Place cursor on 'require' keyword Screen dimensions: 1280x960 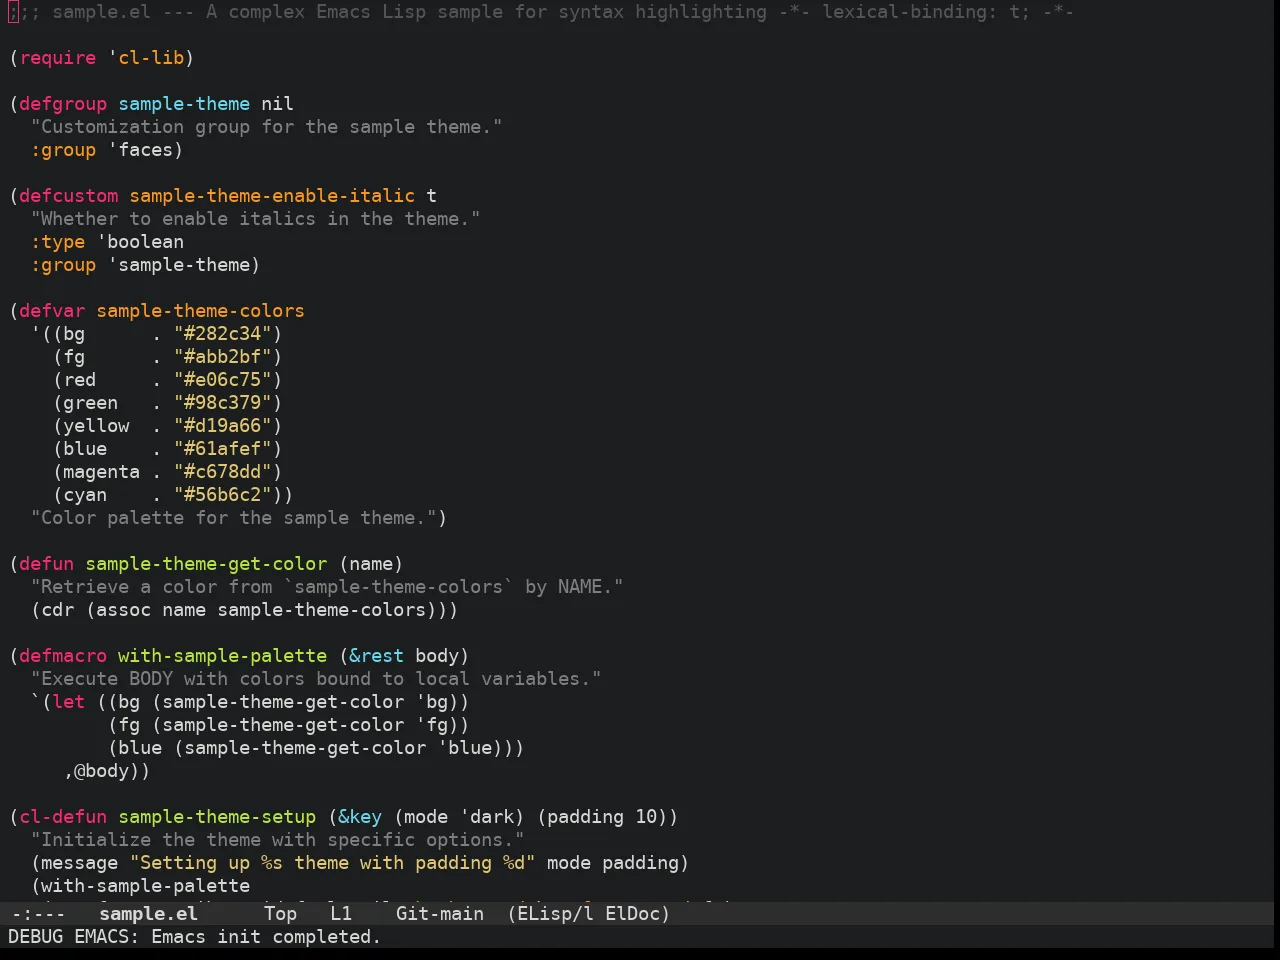58,58
